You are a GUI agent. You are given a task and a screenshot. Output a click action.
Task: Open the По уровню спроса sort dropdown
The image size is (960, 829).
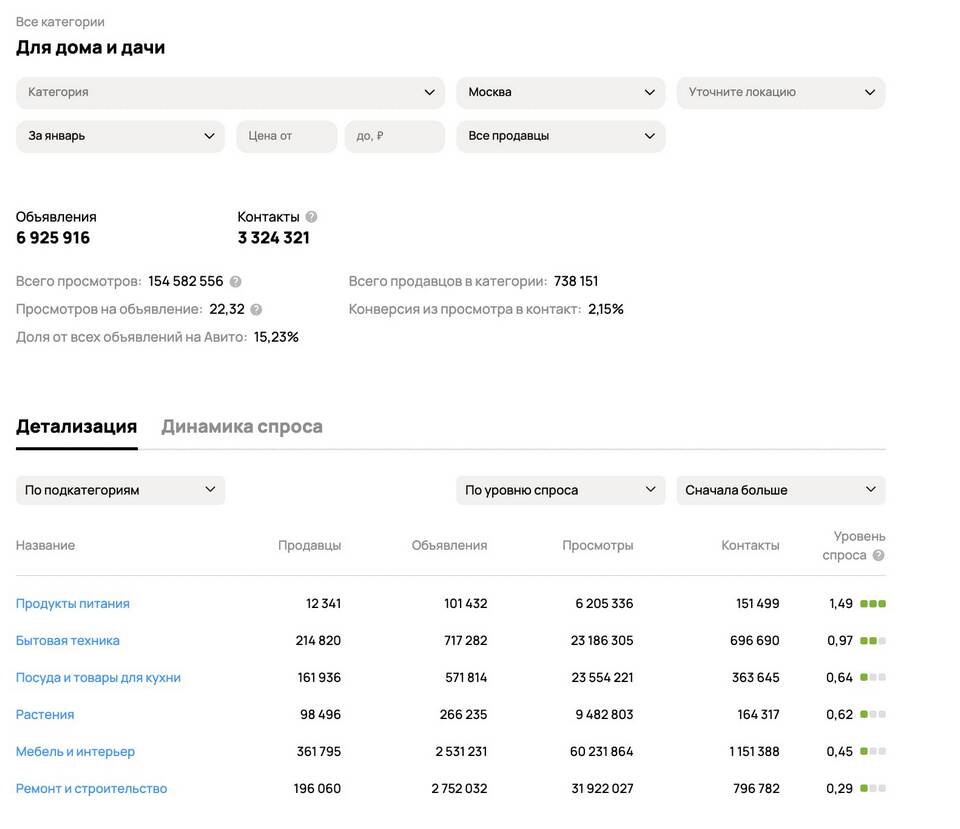tap(560, 490)
